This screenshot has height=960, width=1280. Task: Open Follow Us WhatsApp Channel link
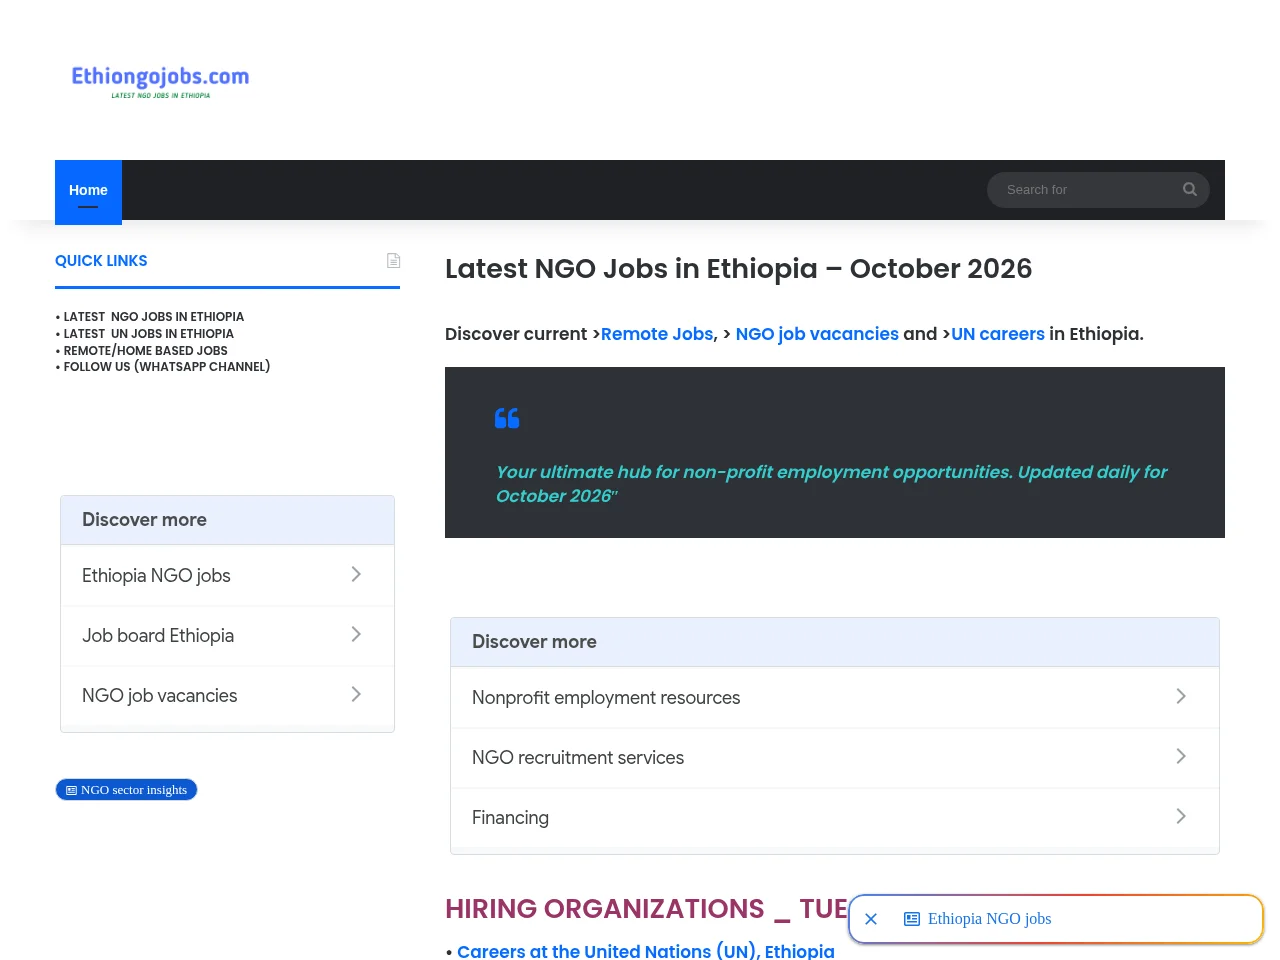pos(166,367)
